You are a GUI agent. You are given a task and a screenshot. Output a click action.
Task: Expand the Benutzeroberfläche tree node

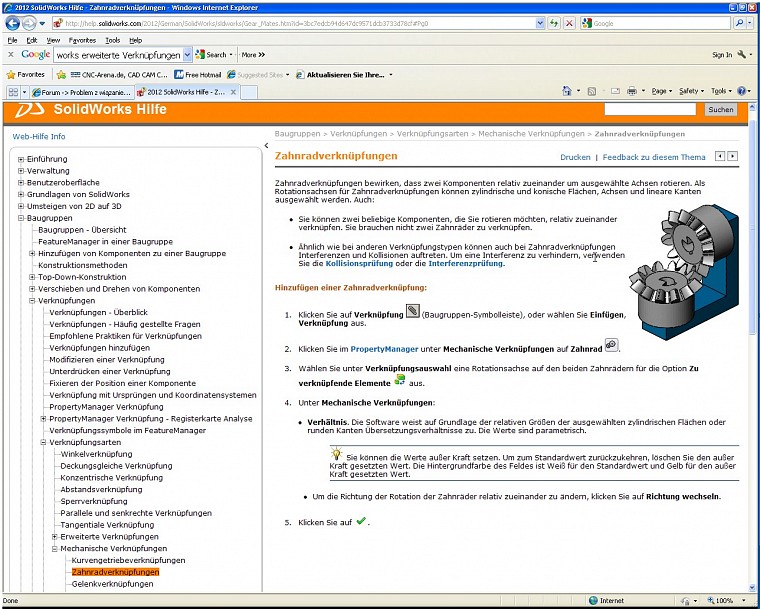[x=21, y=183]
